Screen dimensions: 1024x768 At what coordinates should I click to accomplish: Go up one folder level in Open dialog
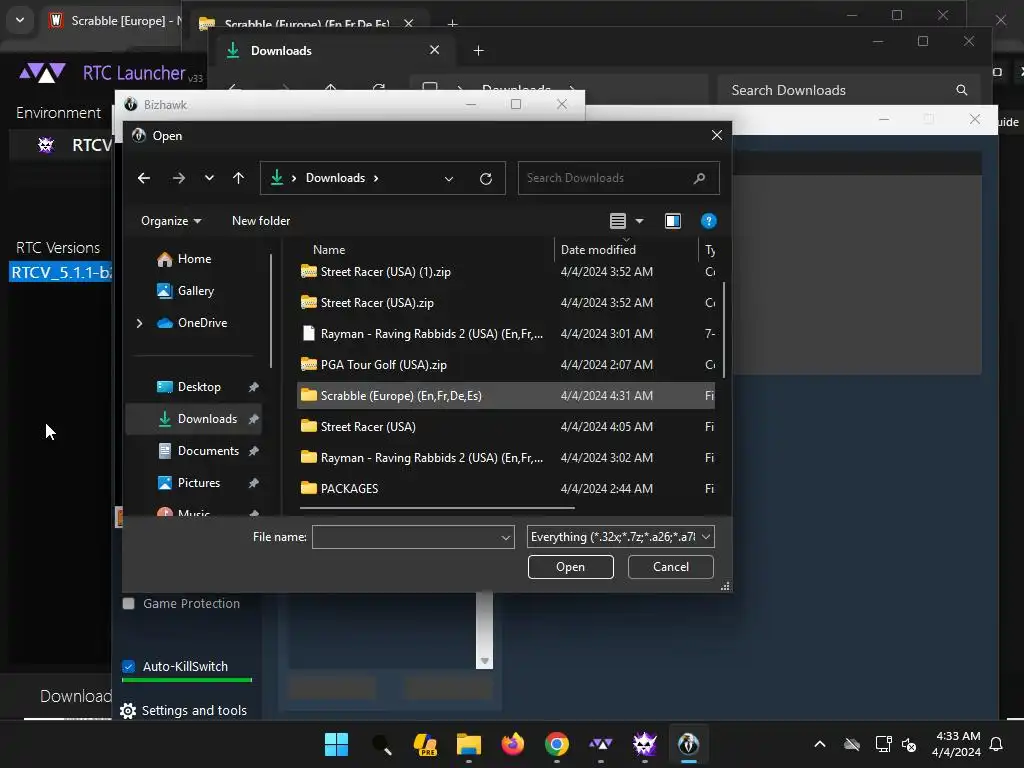[238, 178]
